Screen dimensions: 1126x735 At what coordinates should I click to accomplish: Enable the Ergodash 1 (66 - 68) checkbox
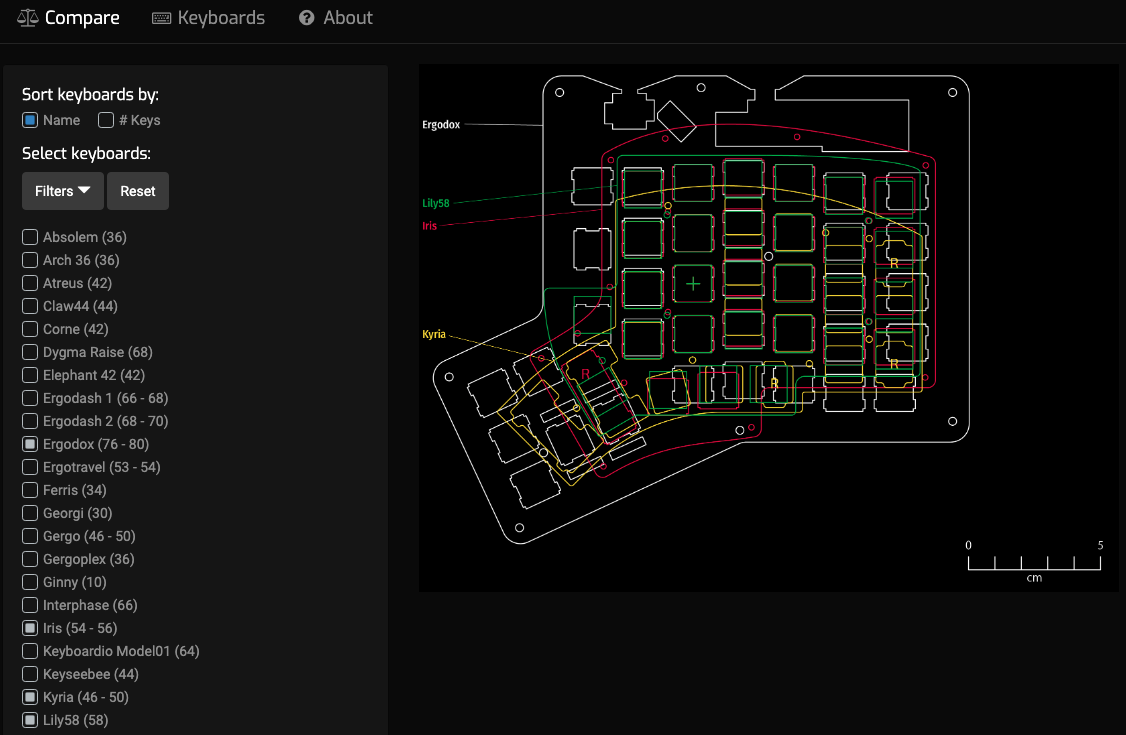click(30, 398)
